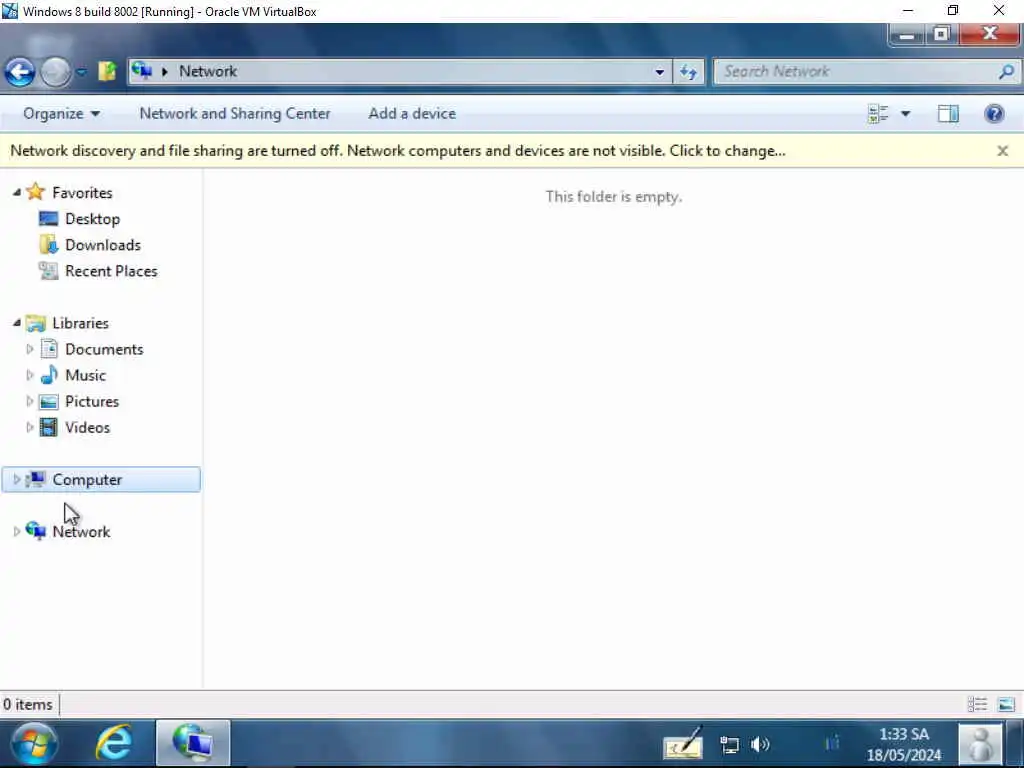Click the Network breadcrumb text in the address bar
1024x768 pixels.
coord(208,71)
